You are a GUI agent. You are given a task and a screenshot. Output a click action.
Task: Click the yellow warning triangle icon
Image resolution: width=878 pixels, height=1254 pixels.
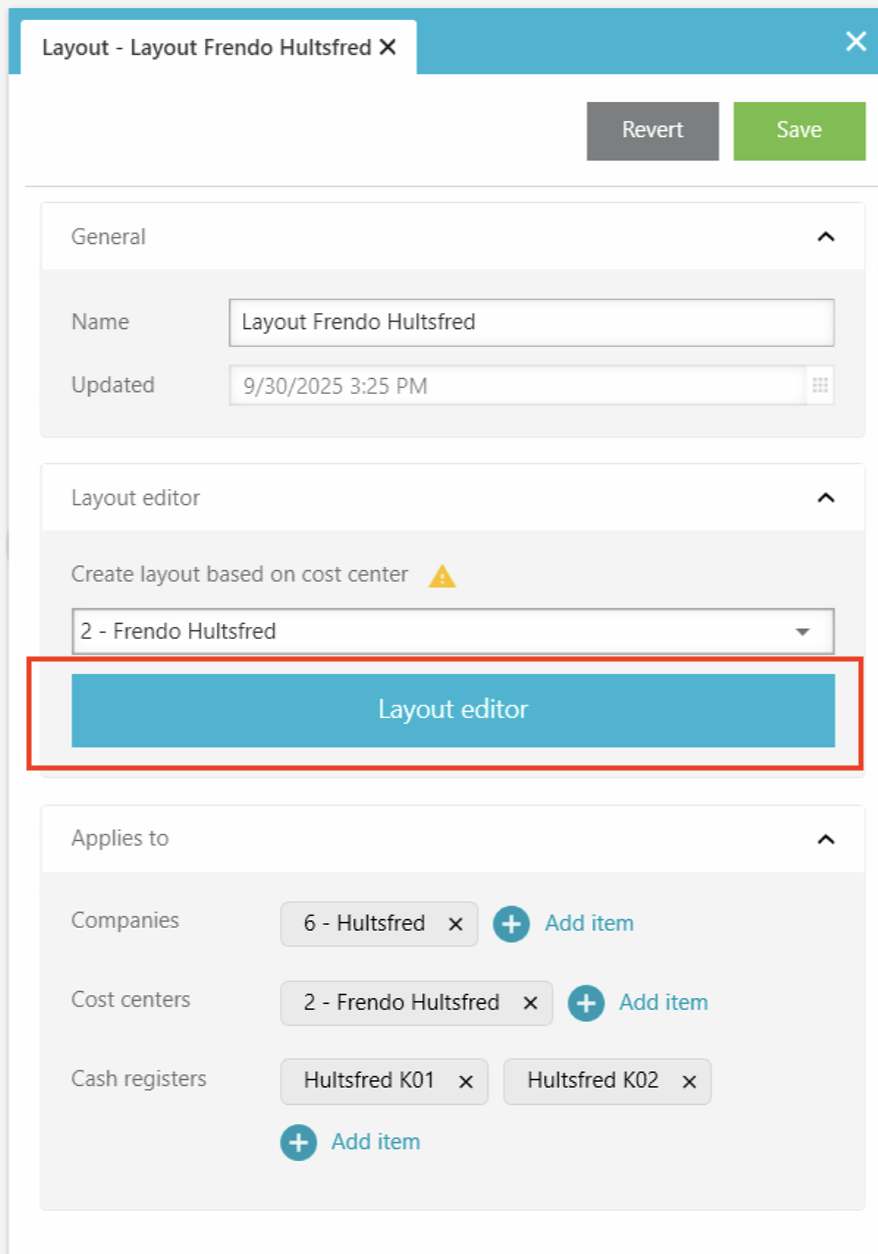click(x=442, y=576)
